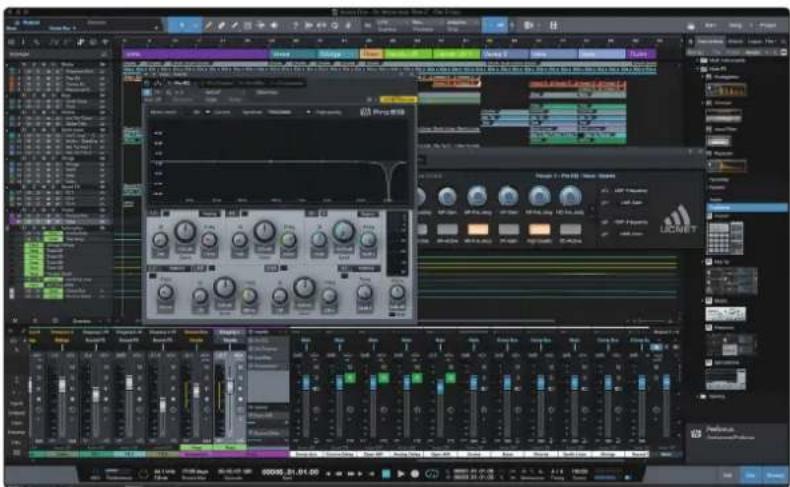Select the Range tool beside the Arrow tool
Image resolution: width=790 pixels, height=487 pixels.
click(x=195, y=25)
